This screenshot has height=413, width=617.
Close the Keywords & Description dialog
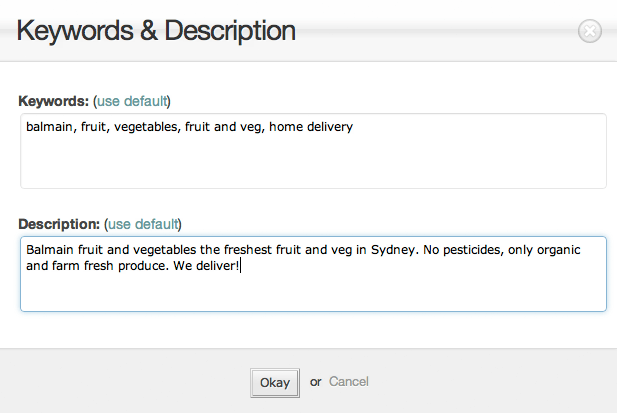pos(589,31)
